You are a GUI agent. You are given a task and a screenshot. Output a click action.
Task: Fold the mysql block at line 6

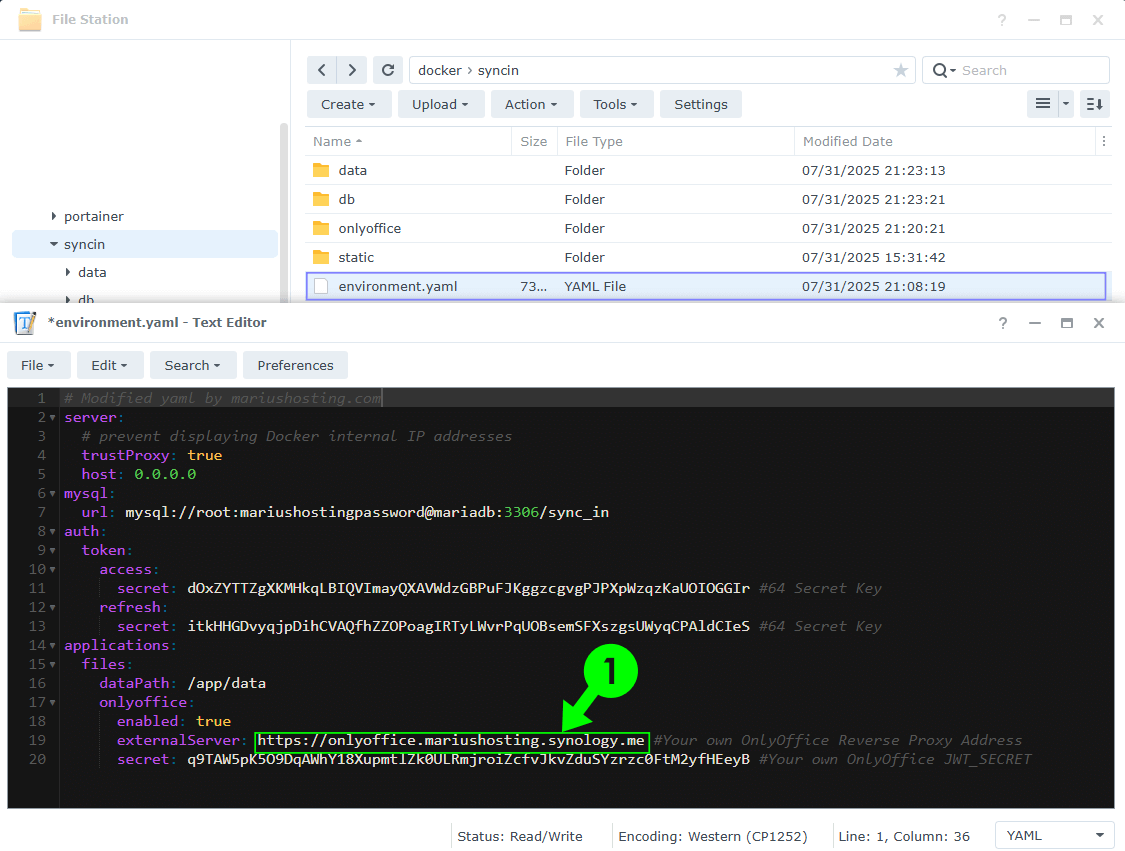52,494
